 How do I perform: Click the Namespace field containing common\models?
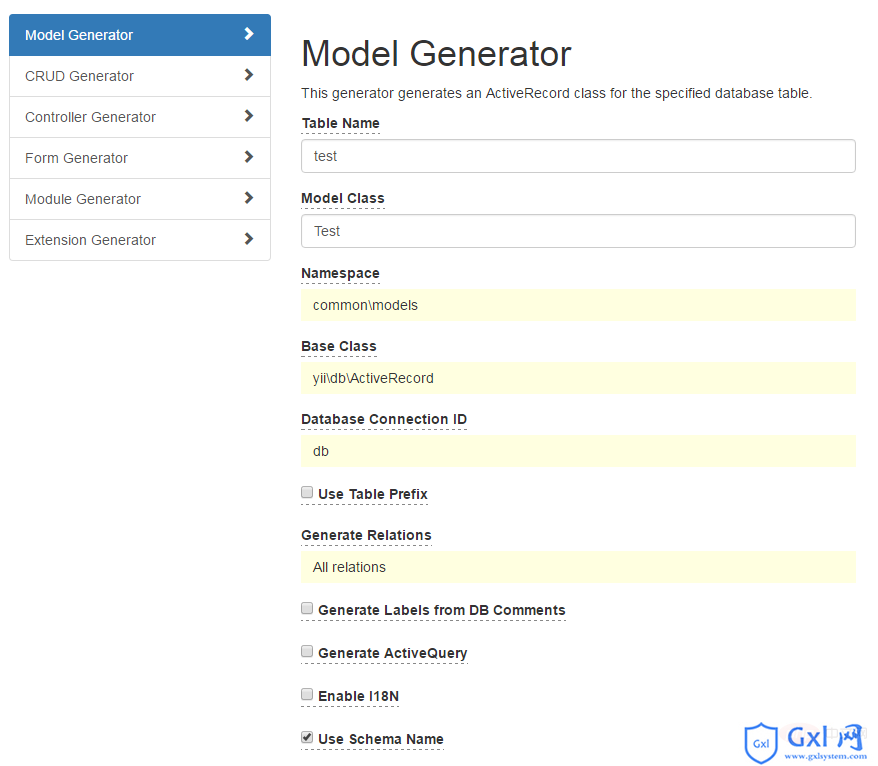pyautogui.click(x=578, y=305)
